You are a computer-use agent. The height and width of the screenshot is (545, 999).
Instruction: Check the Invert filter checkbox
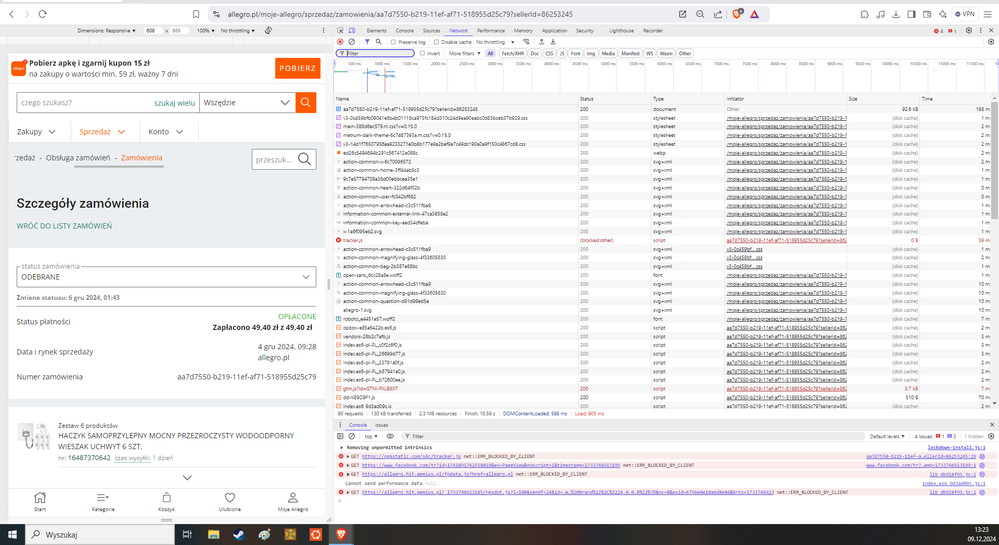pos(422,54)
